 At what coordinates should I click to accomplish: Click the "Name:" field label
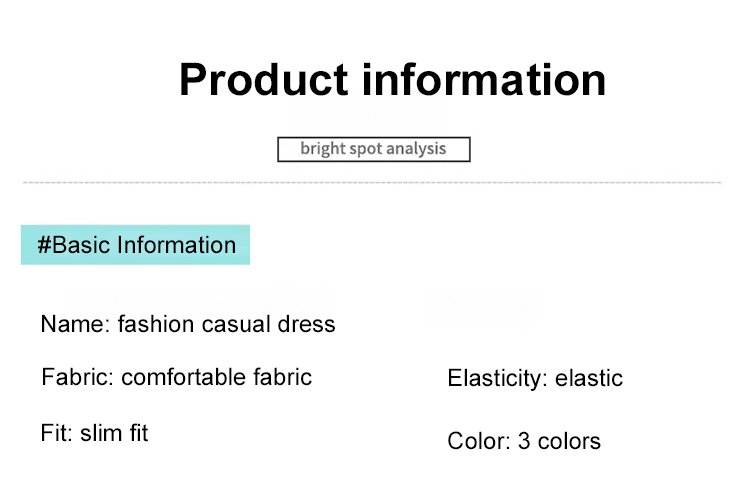[x=75, y=325]
